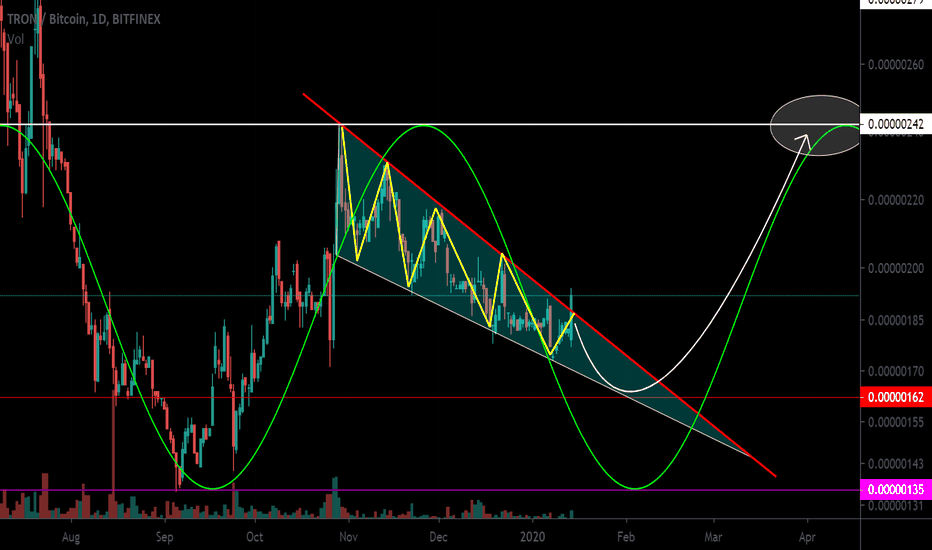Select the magenta 0.00000135 price label
The image size is (932, 550).
(x=896, y=490)
